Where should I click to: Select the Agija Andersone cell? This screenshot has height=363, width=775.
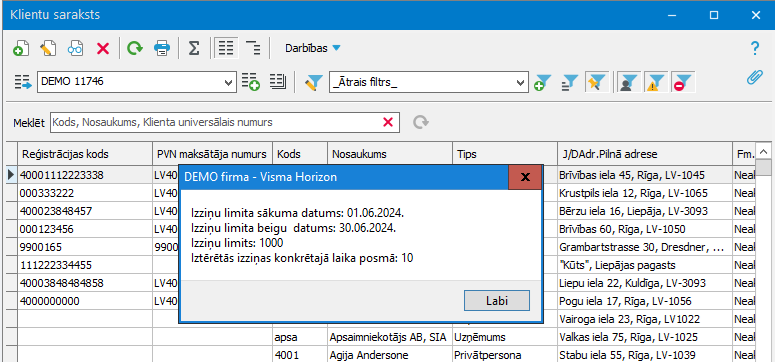390,355
